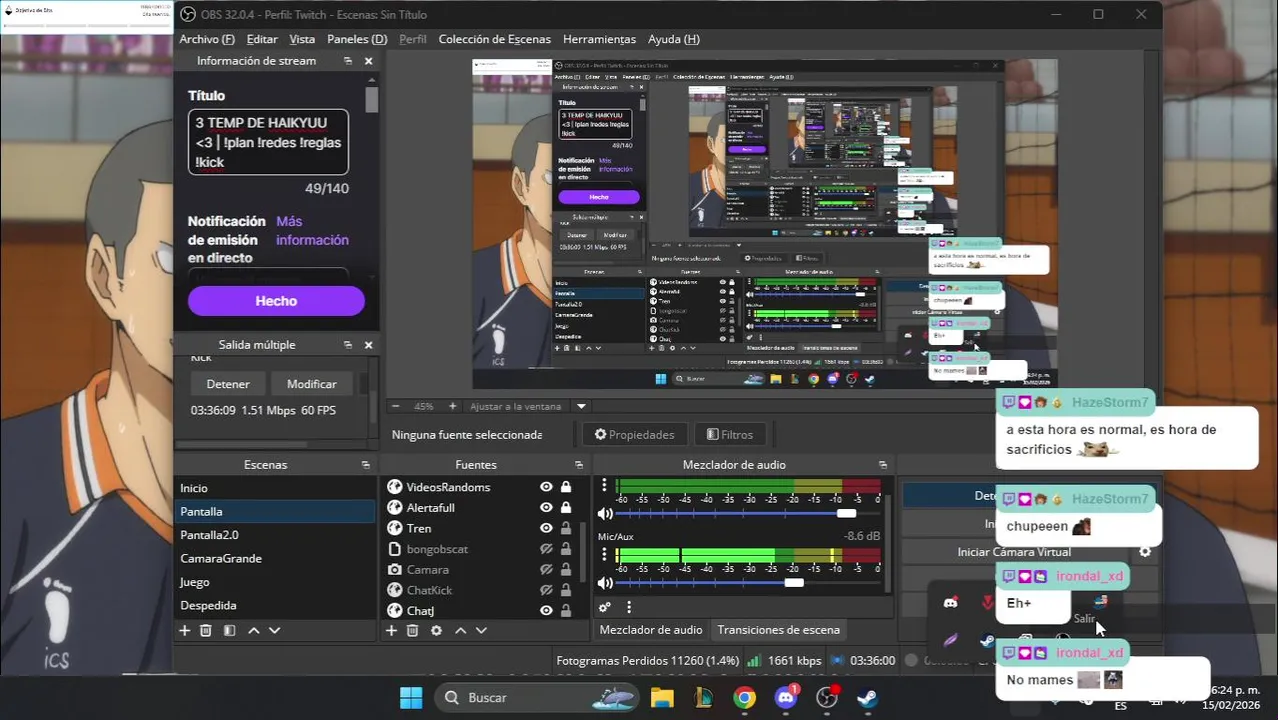Open source properties gear in Fuentes toolbar
1278x720 pixels.
[436, 631]
